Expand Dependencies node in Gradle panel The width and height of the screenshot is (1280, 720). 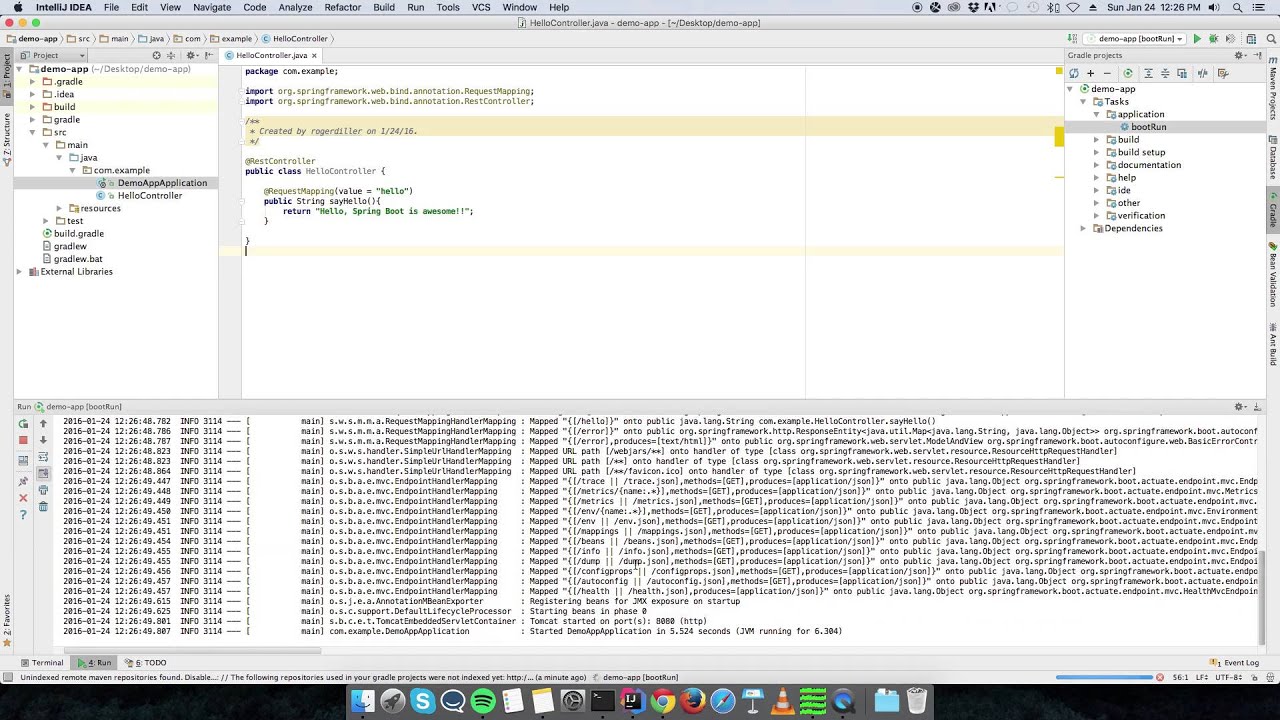(1083, 229)
